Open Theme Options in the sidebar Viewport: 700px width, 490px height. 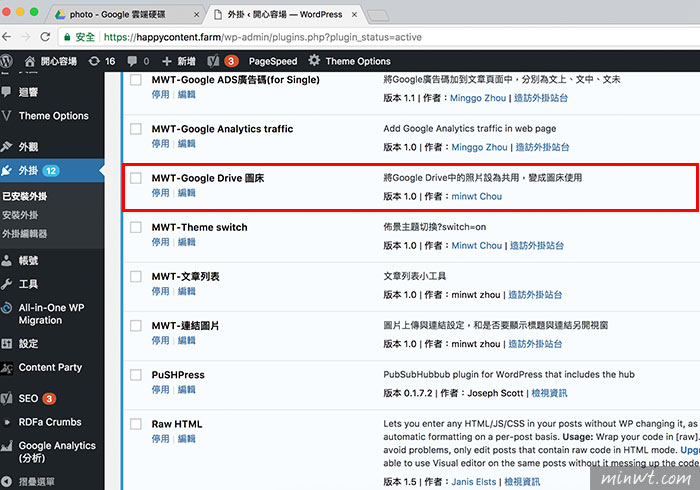(54, 116)
